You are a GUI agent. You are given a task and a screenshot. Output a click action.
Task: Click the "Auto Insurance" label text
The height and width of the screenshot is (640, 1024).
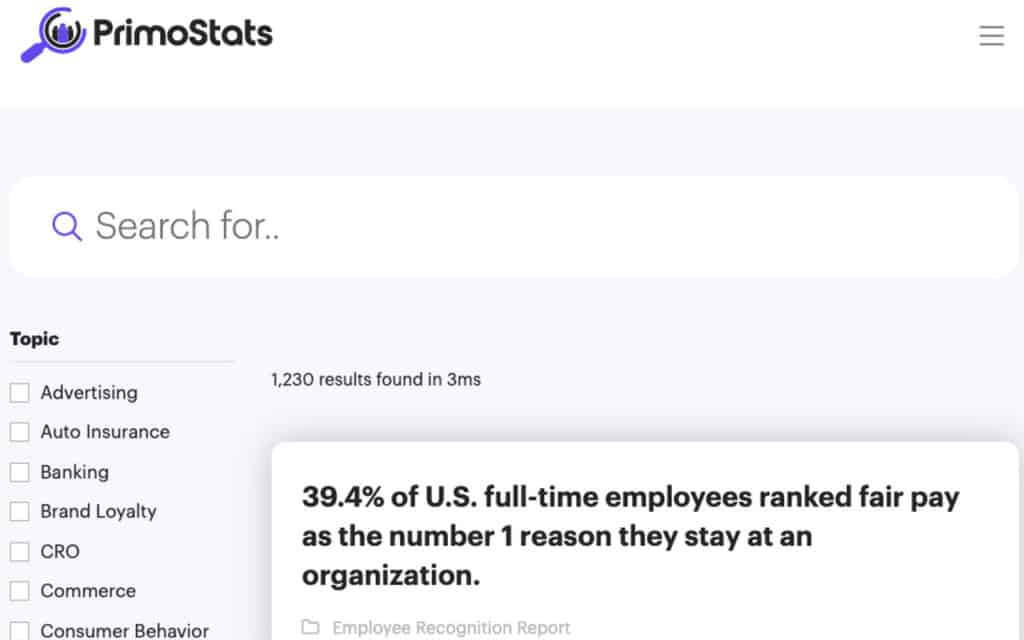coord(105,432)
